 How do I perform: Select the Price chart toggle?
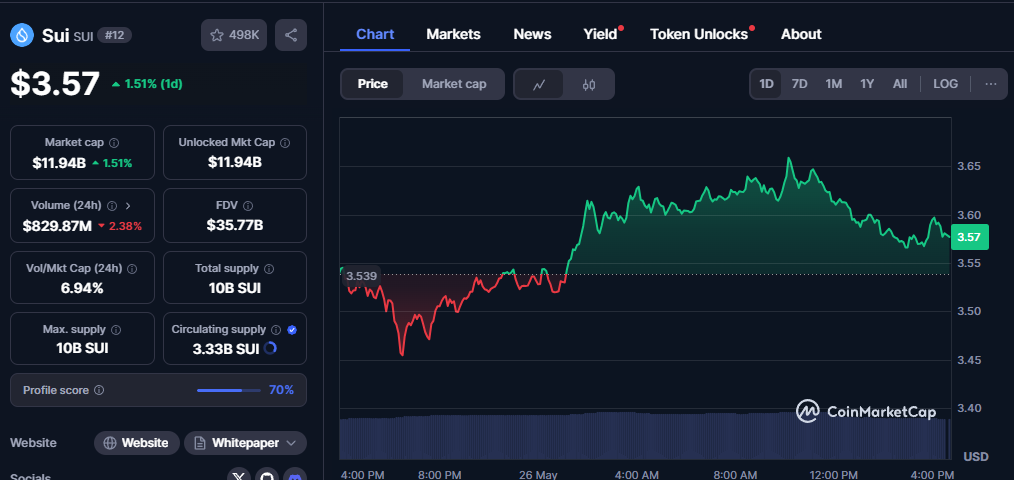[372, 84]
